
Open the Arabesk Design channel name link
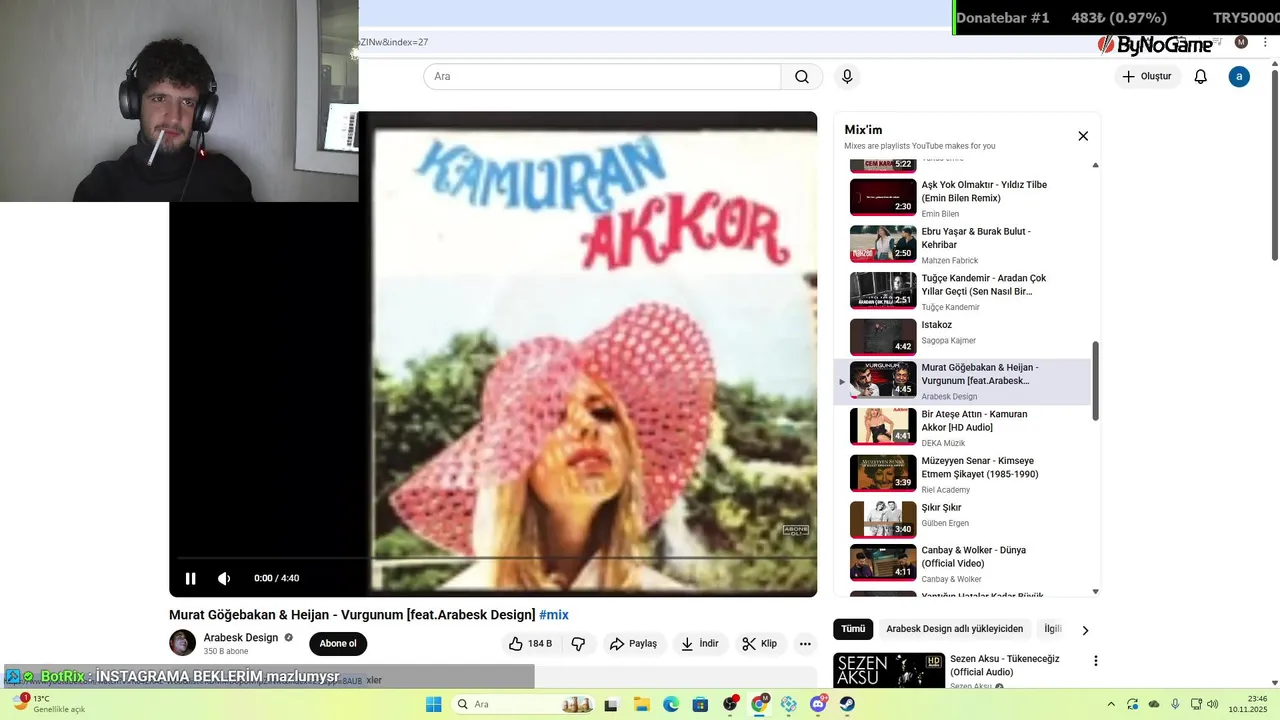tap(241, 638)
